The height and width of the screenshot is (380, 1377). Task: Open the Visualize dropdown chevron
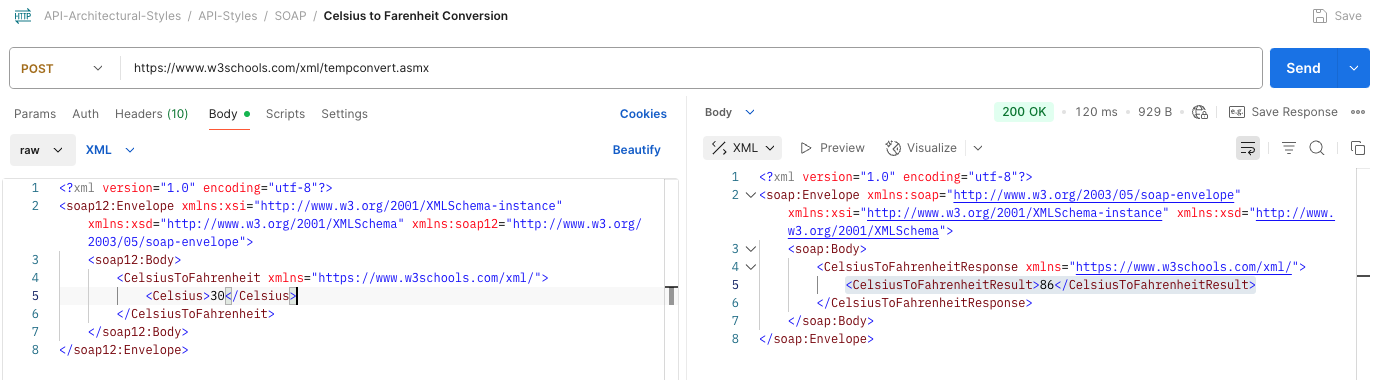tap(977, 148)
